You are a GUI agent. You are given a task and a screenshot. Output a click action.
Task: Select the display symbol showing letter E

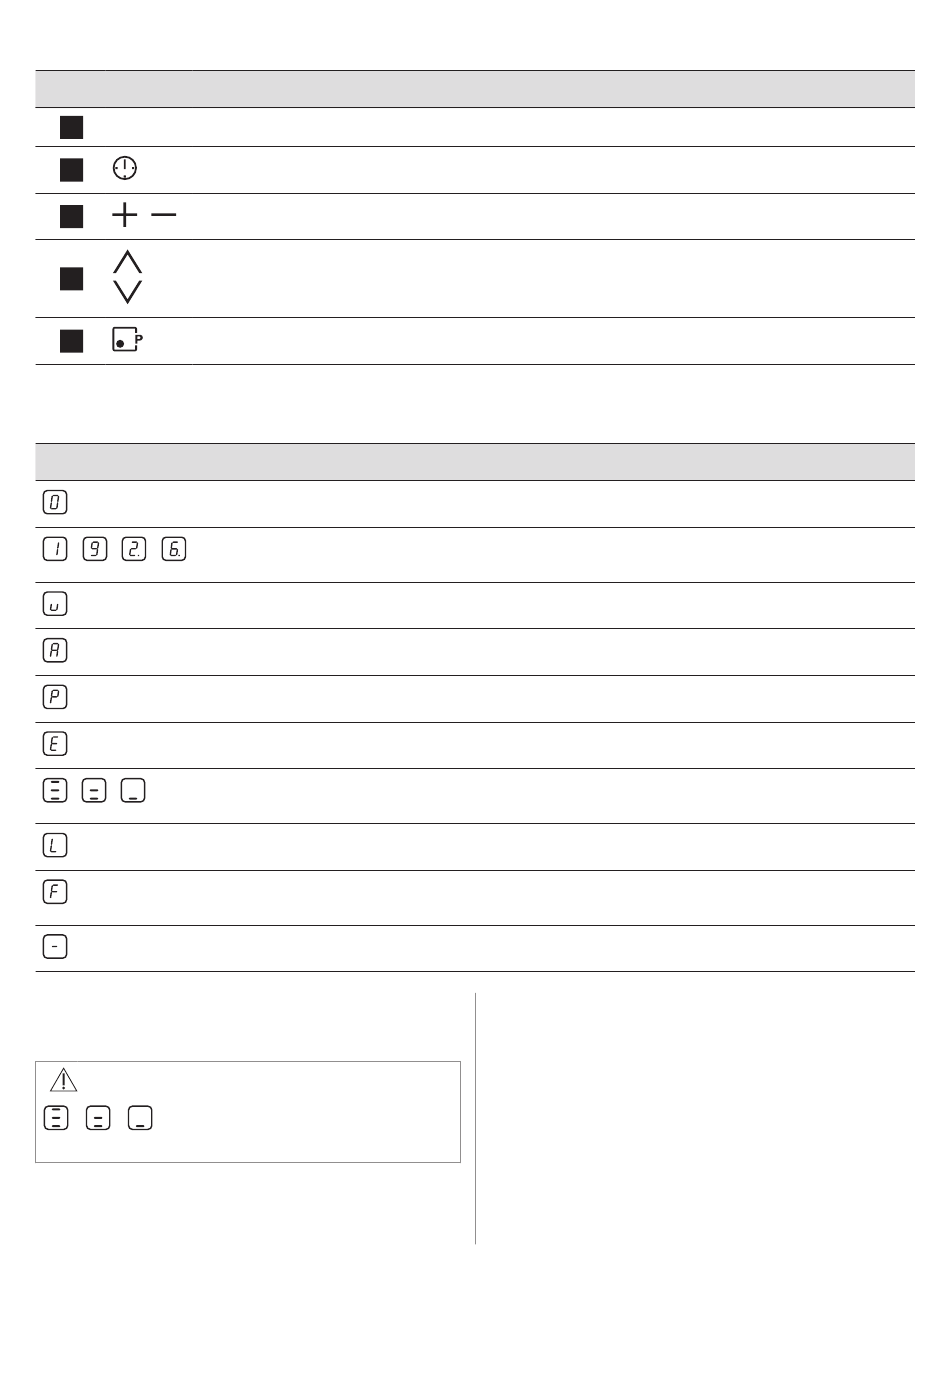coord(55,744)
